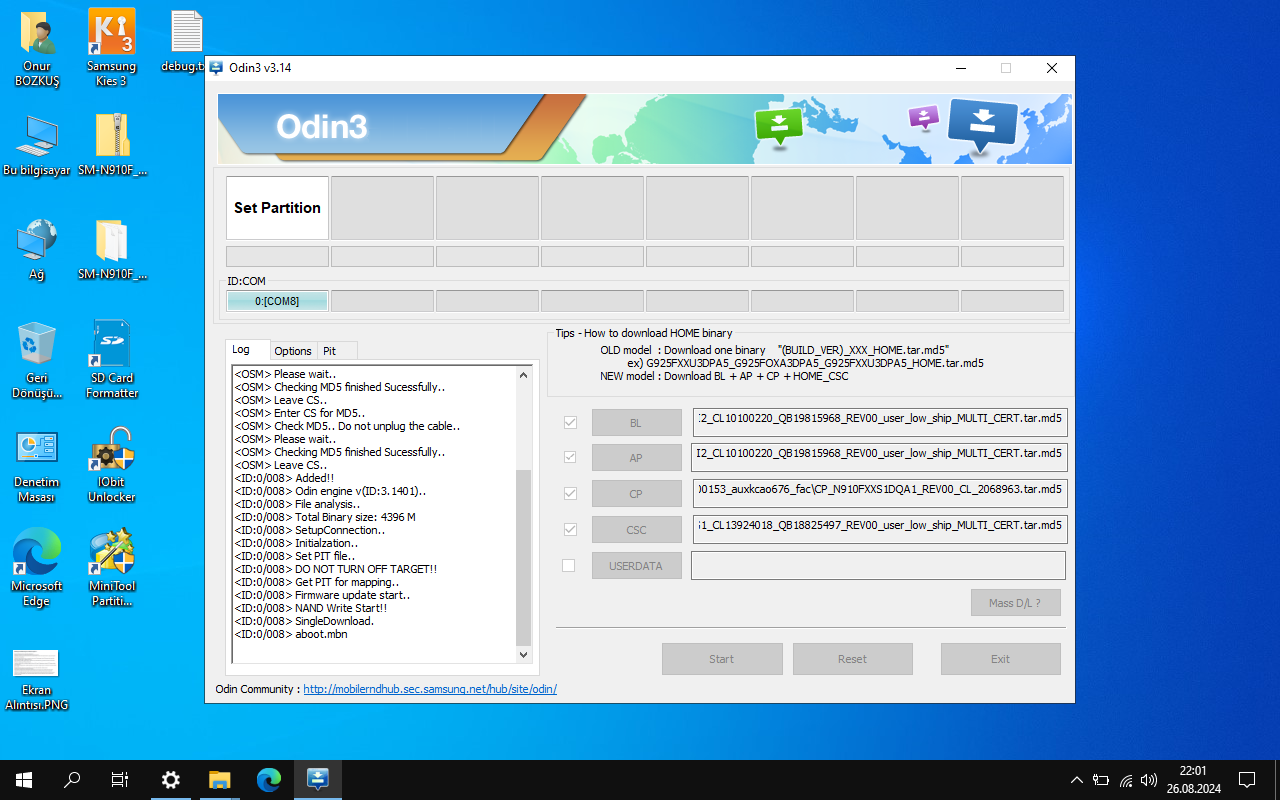Image resolution: width=1280 pixels, height=800 pixels.
Task: Open Task View from the taskbar
Action: (120, 780)
